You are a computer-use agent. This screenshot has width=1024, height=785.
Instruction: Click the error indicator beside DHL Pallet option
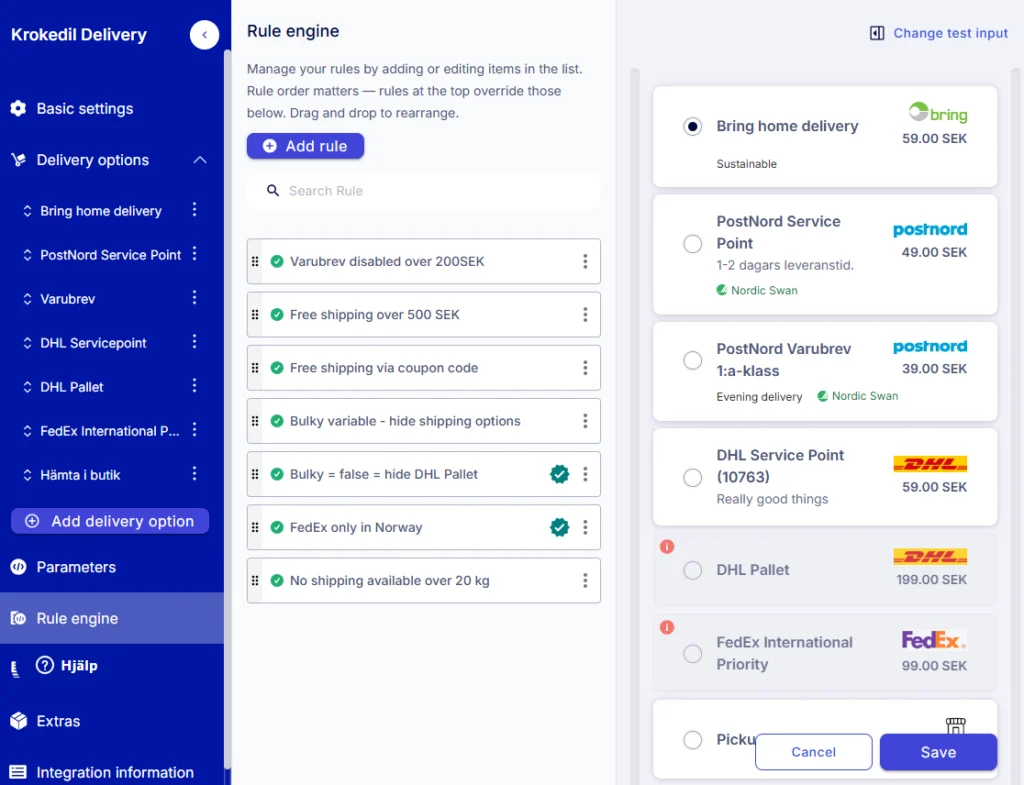click(x=666, y=546)
